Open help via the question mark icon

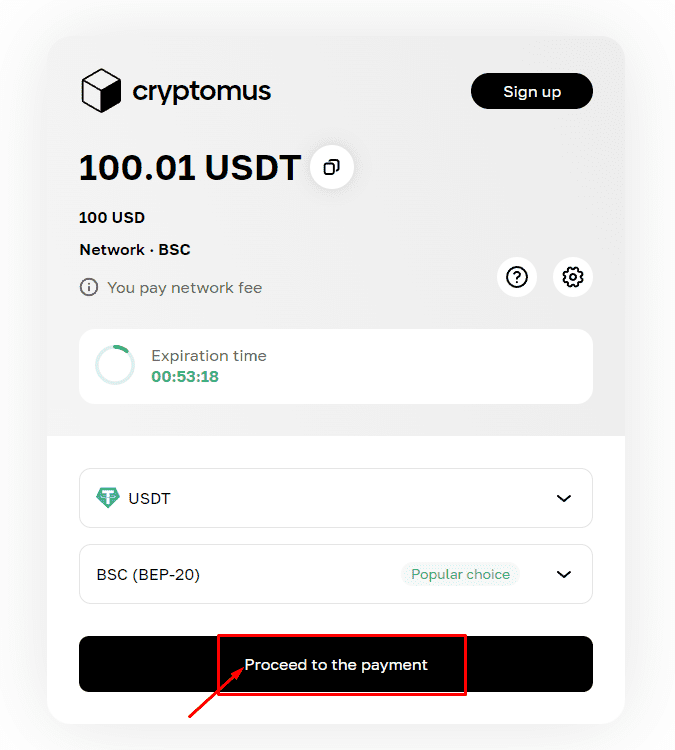pos(517,277)
